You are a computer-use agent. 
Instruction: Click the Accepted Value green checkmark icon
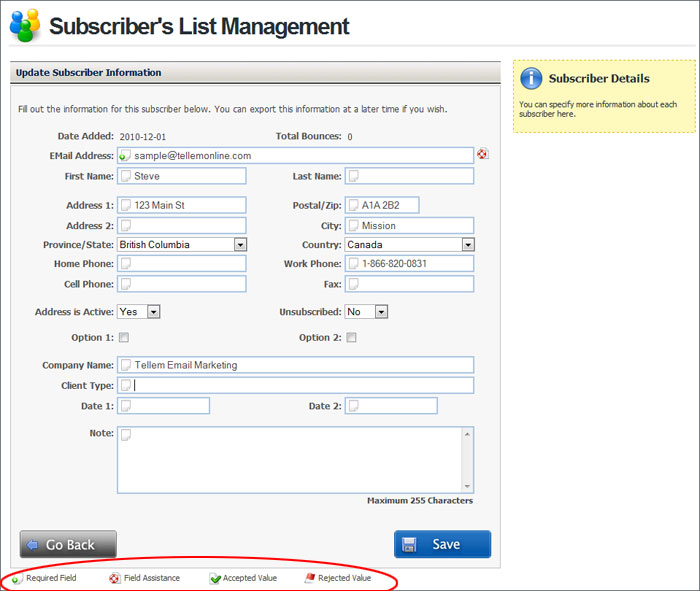(215, 579)
